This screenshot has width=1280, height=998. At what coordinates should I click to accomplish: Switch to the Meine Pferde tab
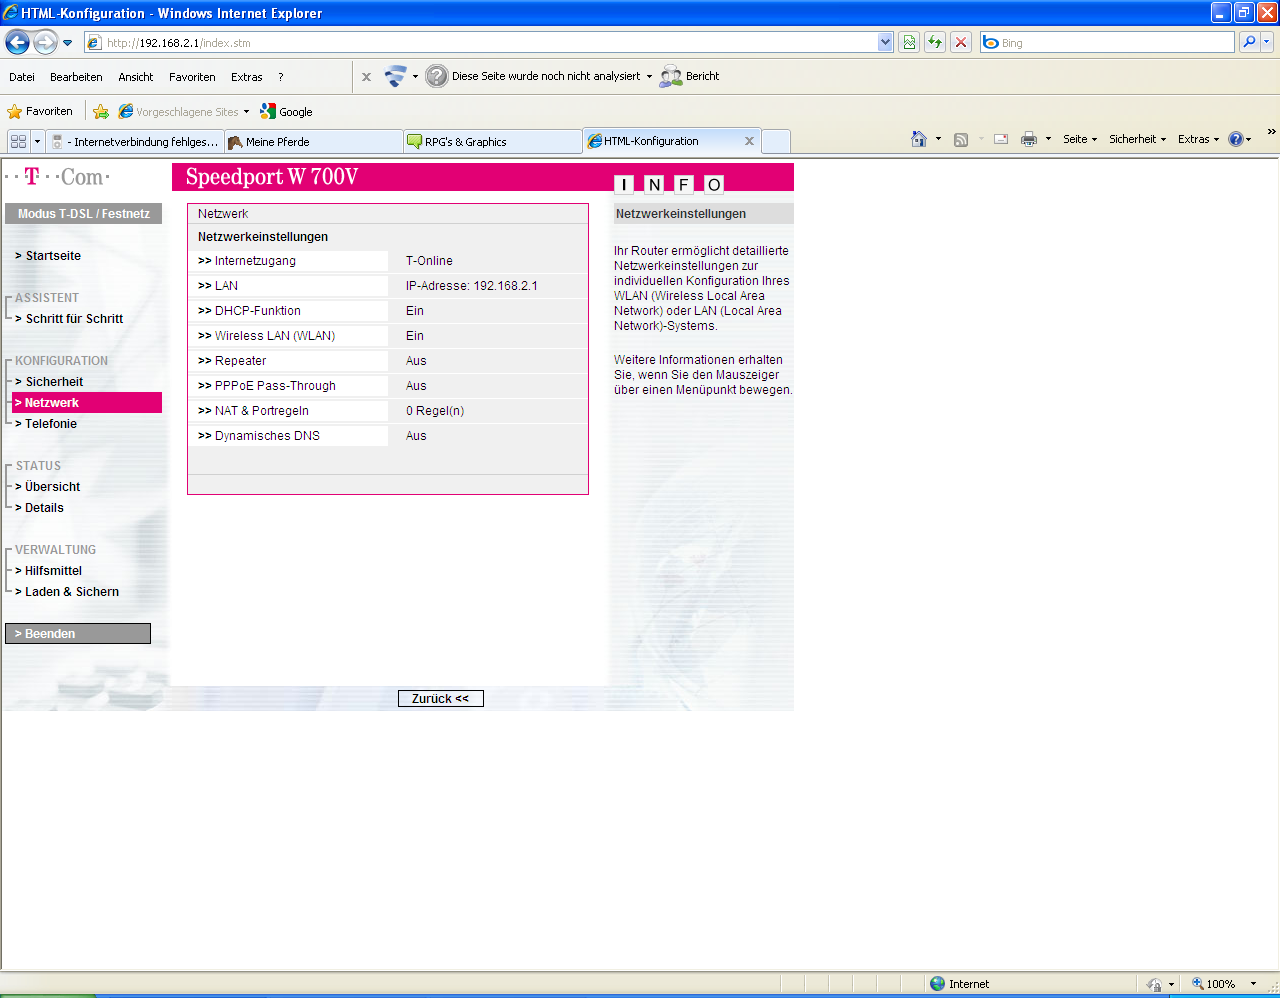click(x=314, y=142)
